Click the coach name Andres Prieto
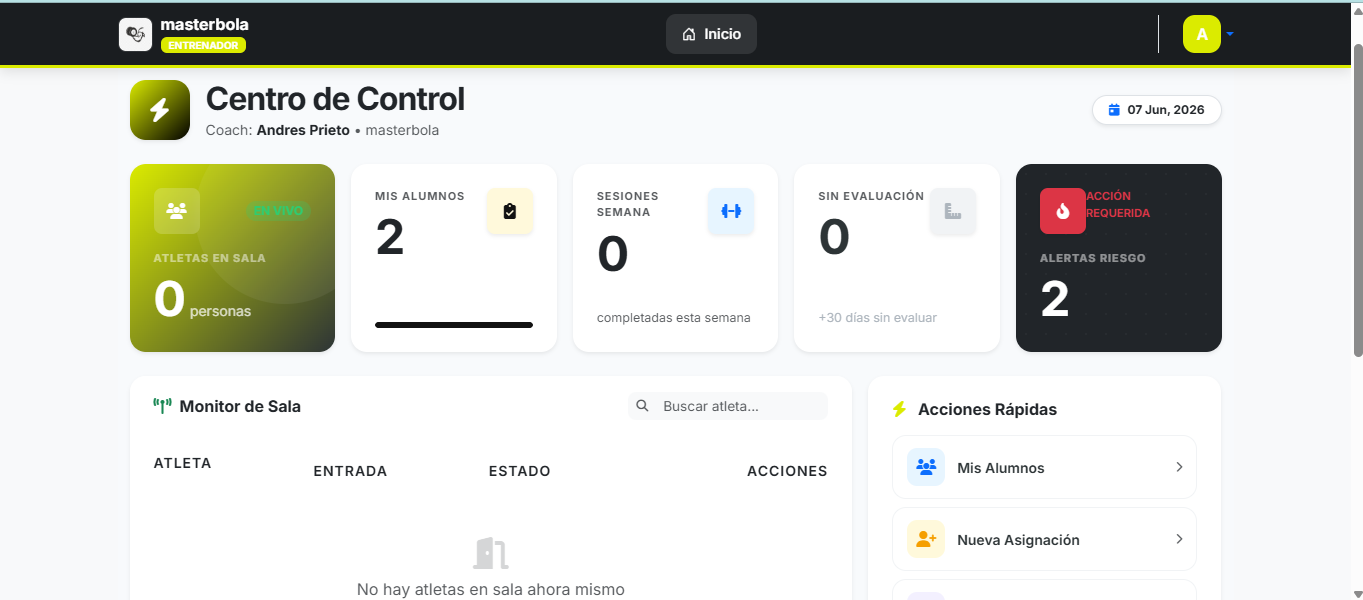The image size is (1363, 600). [303, 130]
